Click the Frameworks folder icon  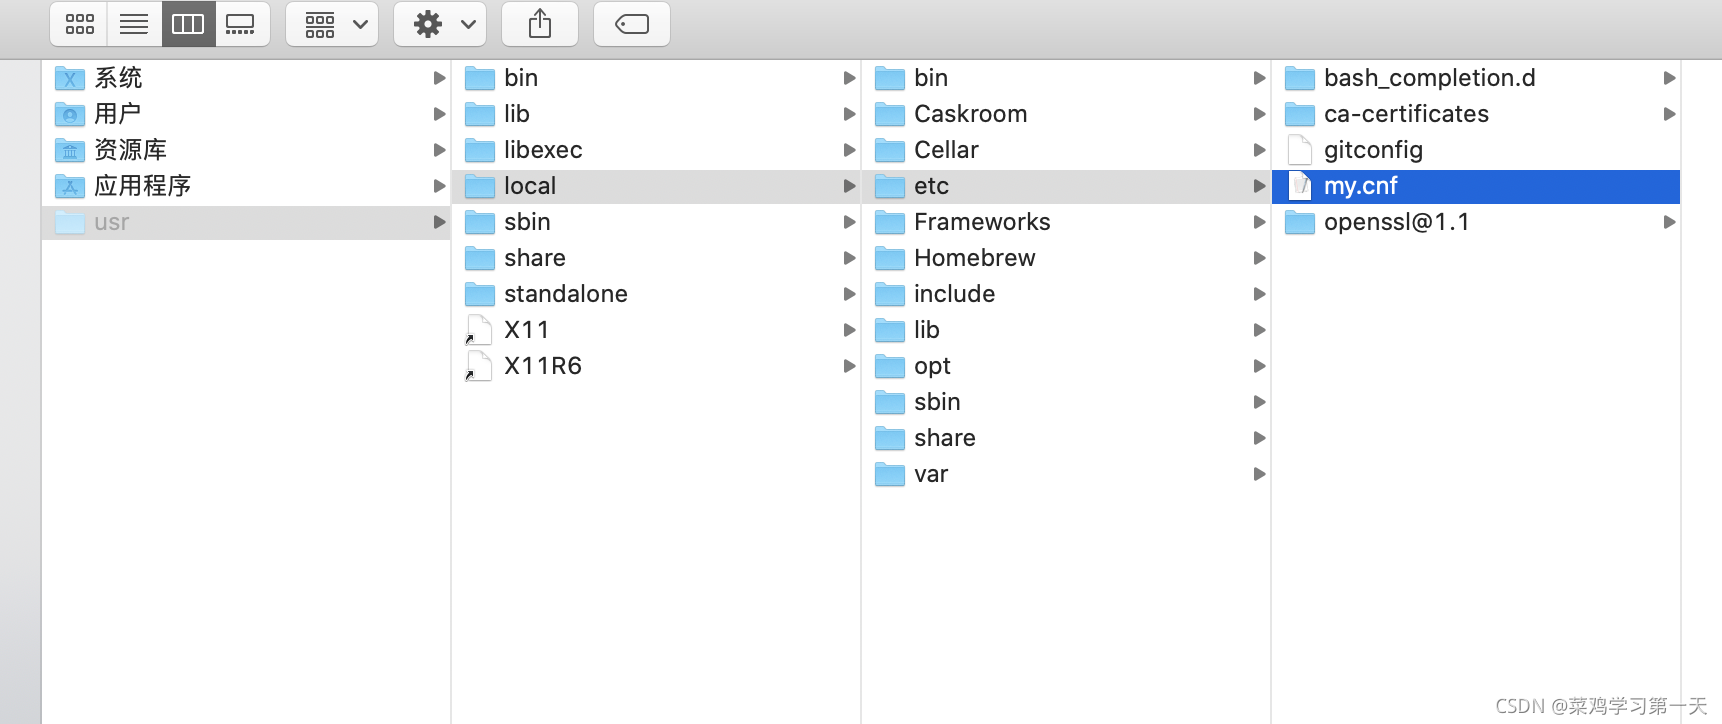click(890, 222)
